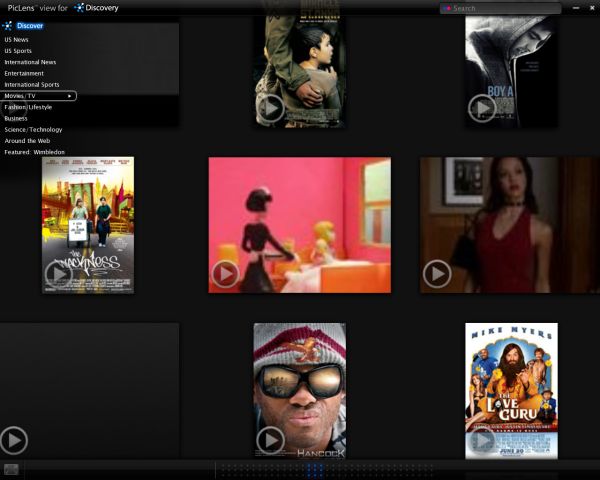Screen dimensions: 600x480
Task: Expand the Movies / TV submenu arrow
Action: tap(70, 96)
